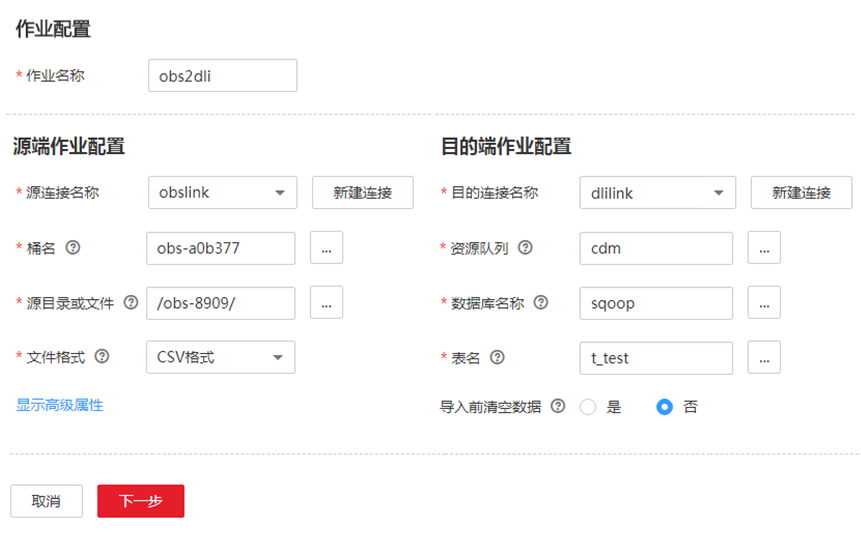Browse databases with 数据库名称 ellipsis button
Viewport: 861px width, 538px height.
[x=764, y=302]
